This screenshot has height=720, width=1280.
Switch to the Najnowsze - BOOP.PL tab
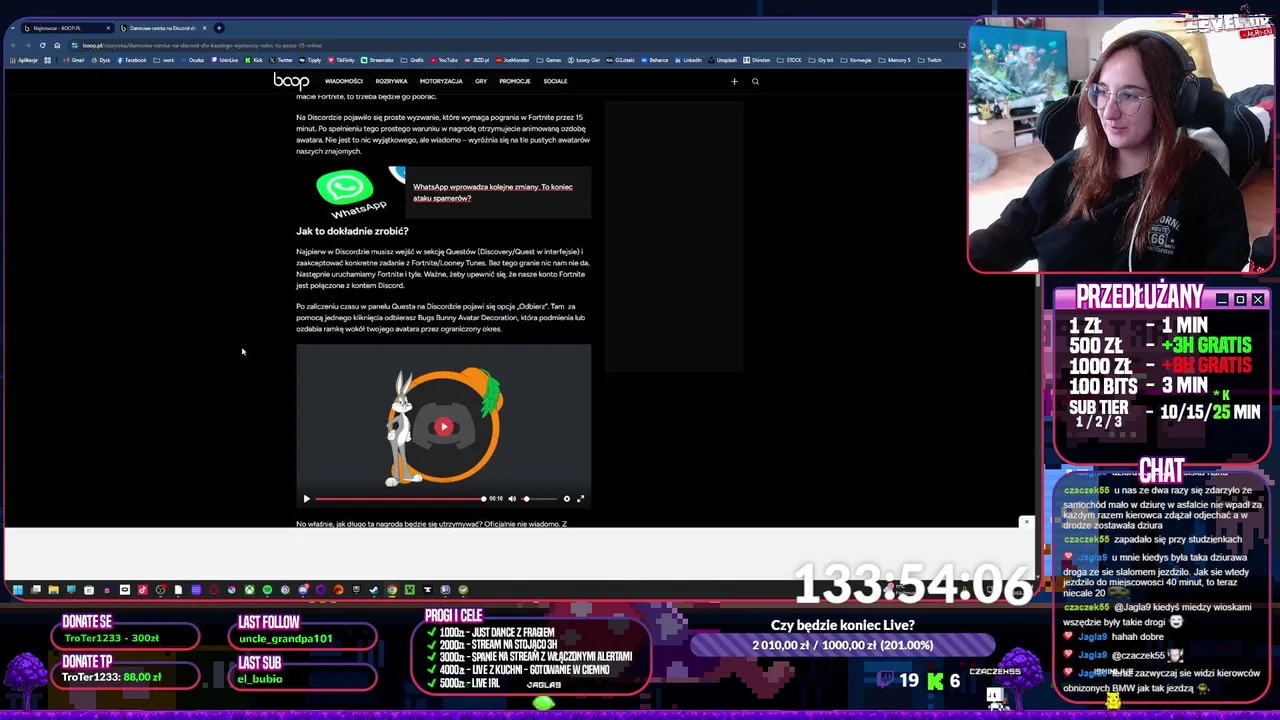tap(66, 28)
